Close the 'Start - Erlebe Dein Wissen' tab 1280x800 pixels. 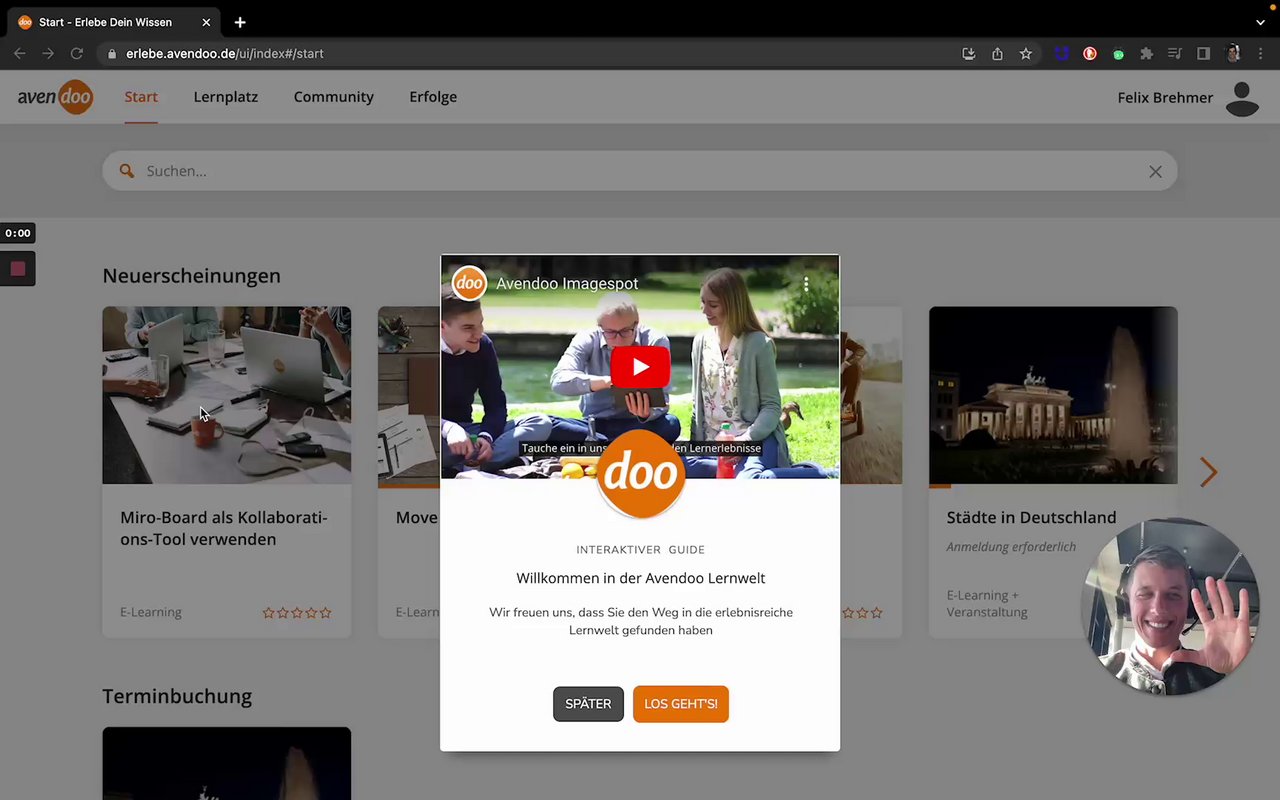tap(206, 22)
